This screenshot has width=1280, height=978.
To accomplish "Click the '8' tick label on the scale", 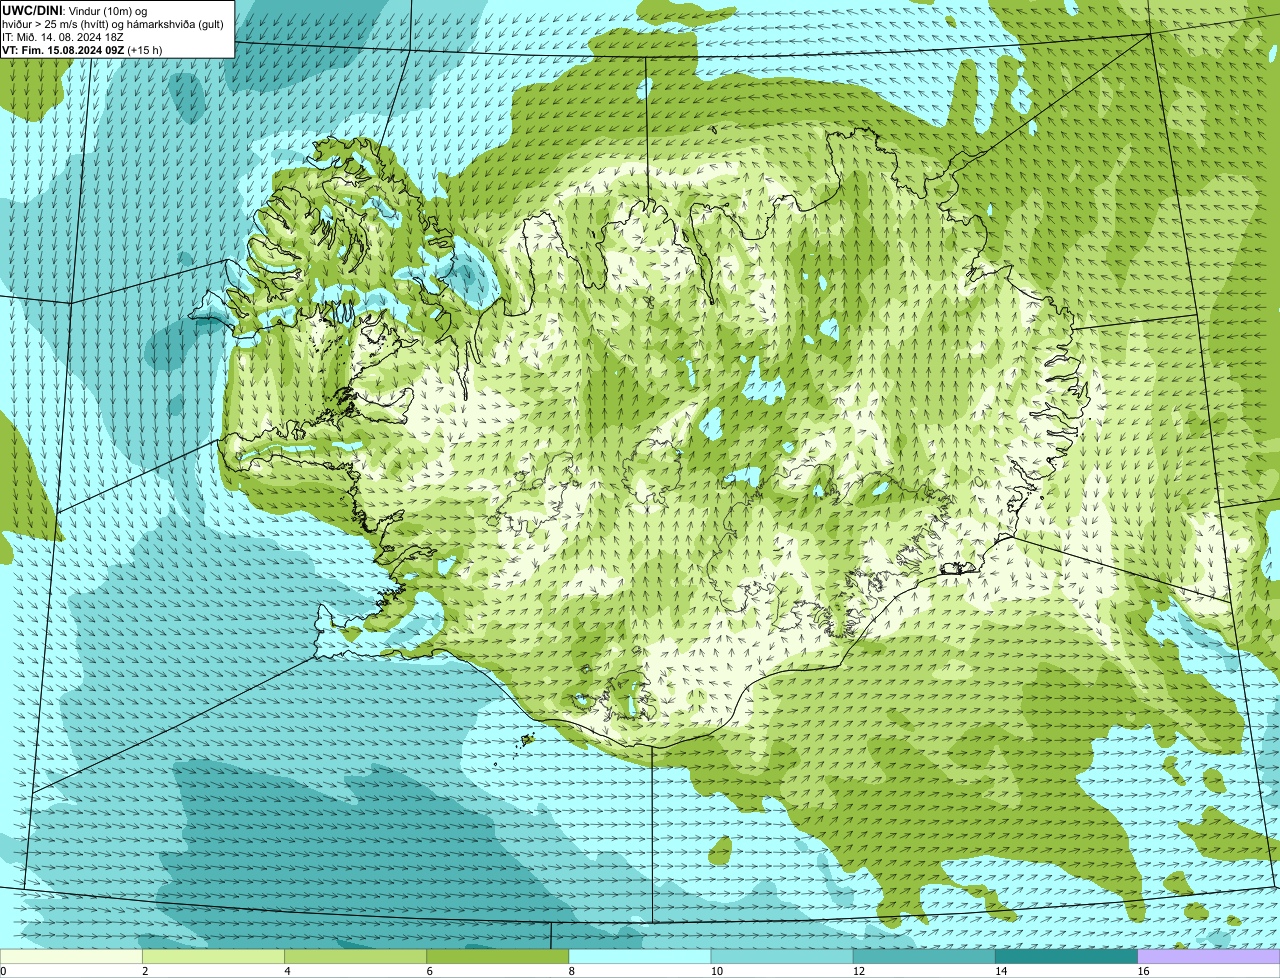I will (572, 971).
